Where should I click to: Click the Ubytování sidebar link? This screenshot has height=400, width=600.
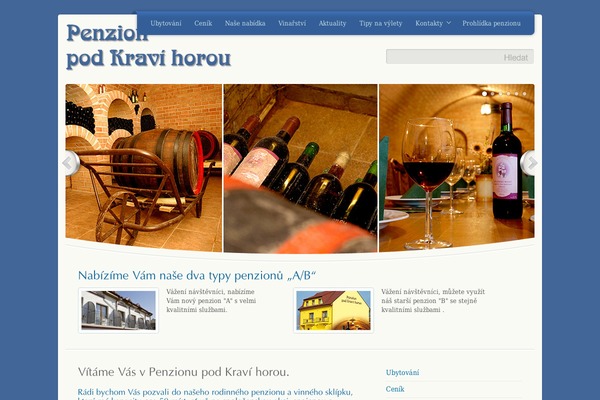(x=402, y=372)
